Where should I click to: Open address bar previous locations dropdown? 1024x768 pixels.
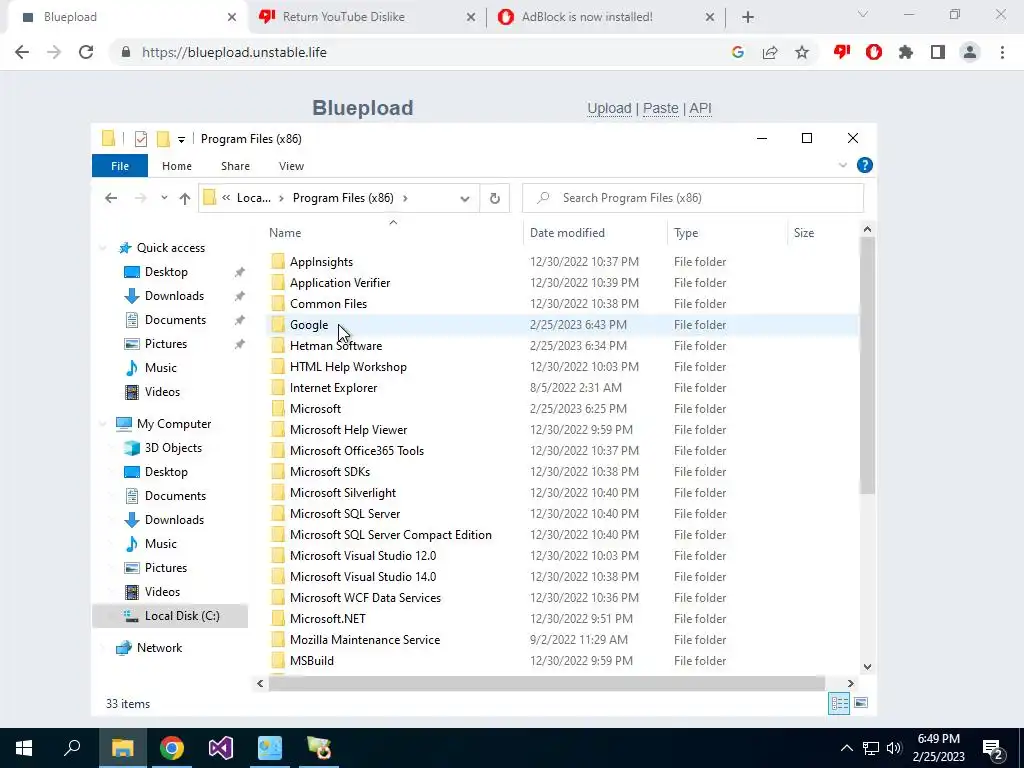[x=464, y=198]
